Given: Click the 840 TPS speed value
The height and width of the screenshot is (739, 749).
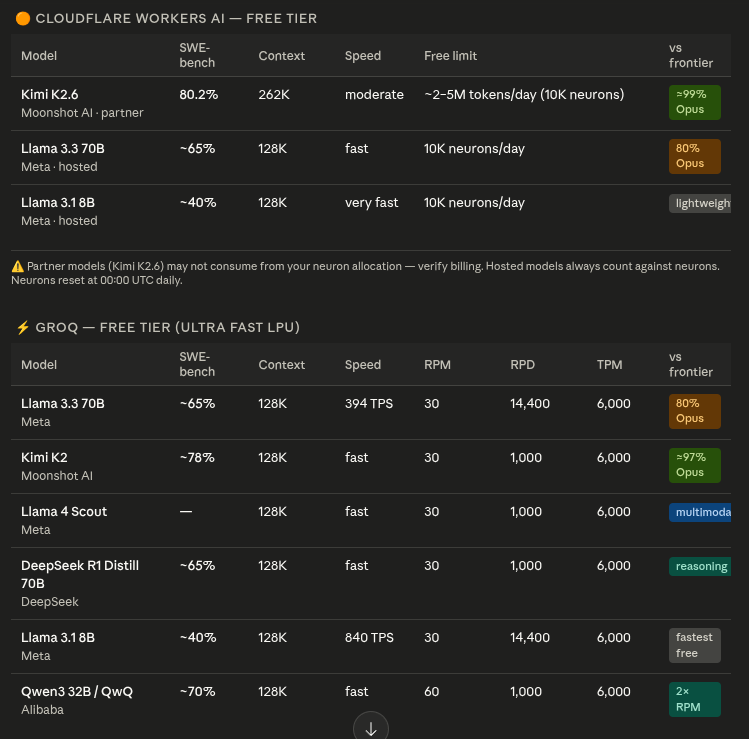Looking at the screenshot, I should click(x=369, y=638).
